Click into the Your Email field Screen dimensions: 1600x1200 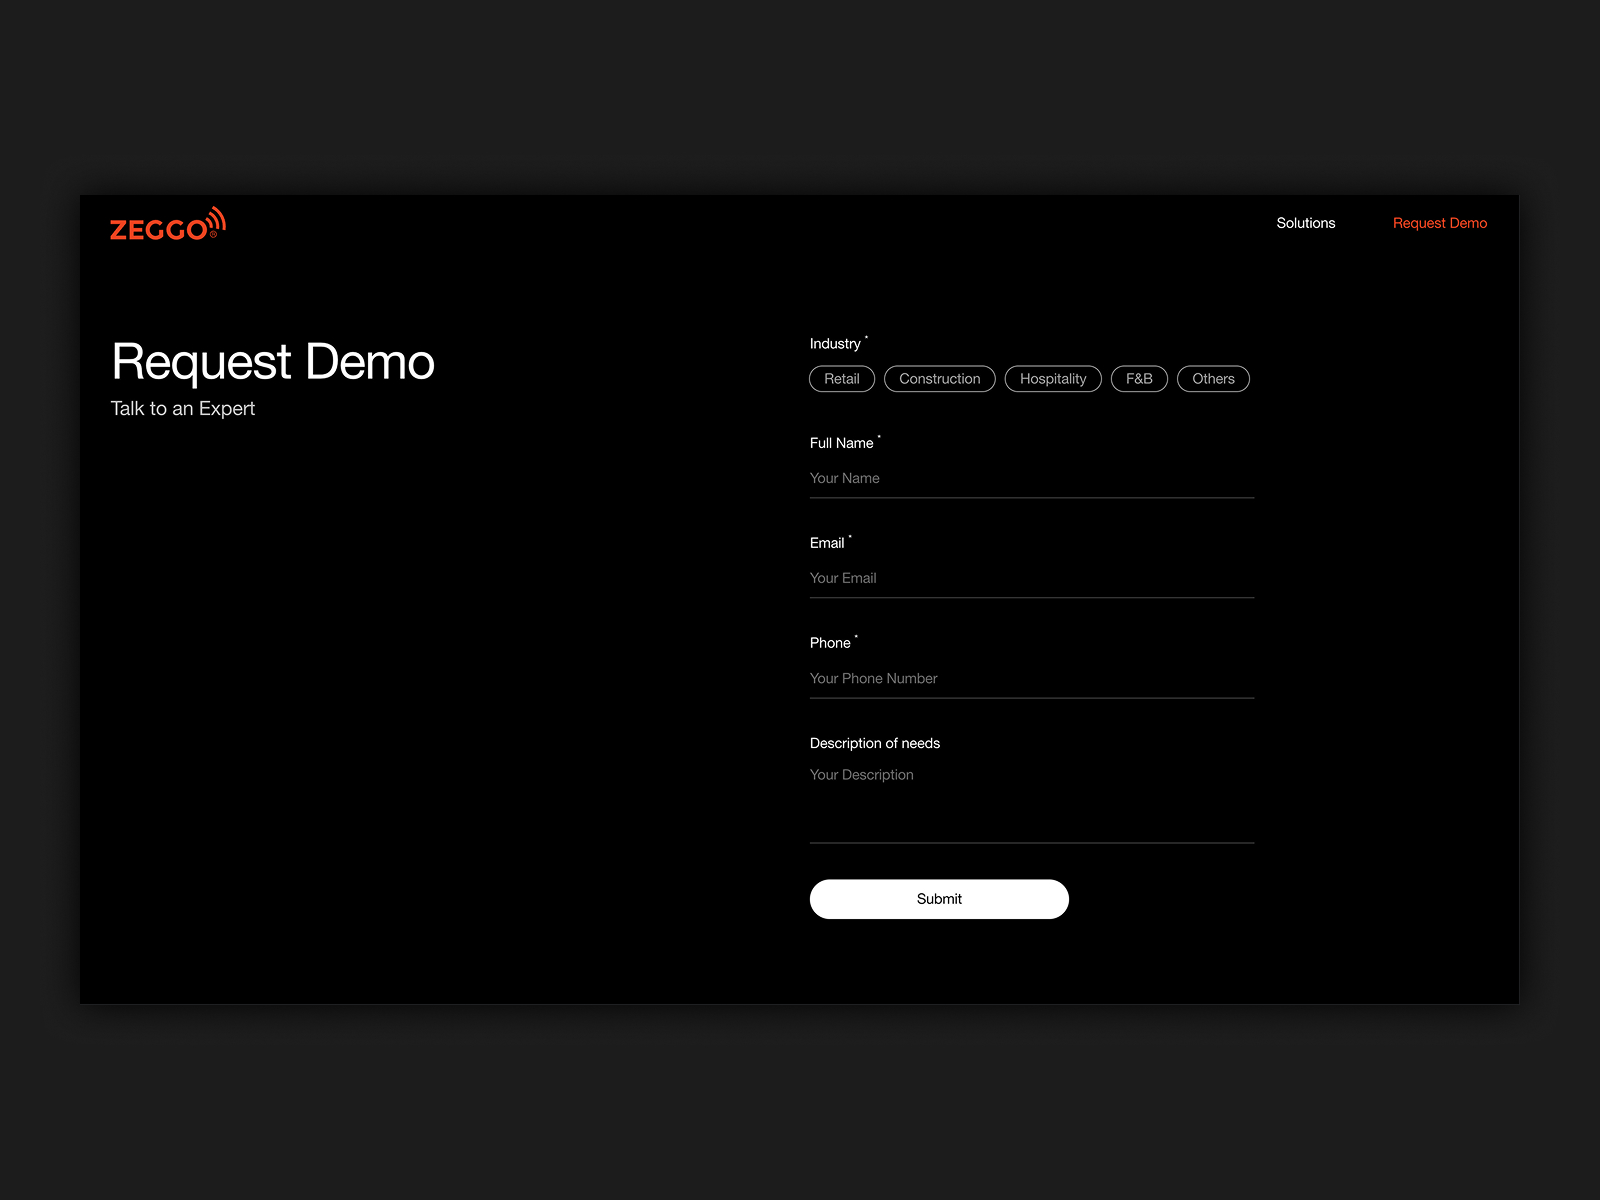click(x=1032, y=579)
